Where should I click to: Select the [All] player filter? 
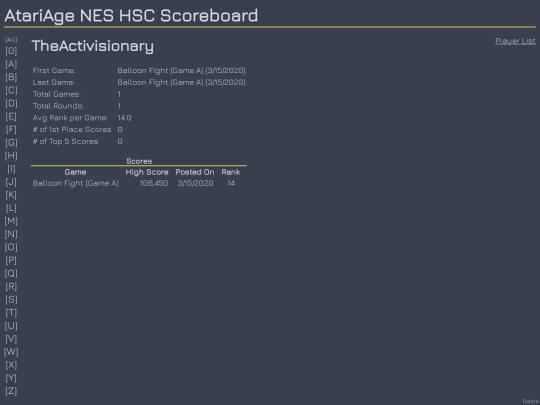point(11,40)
